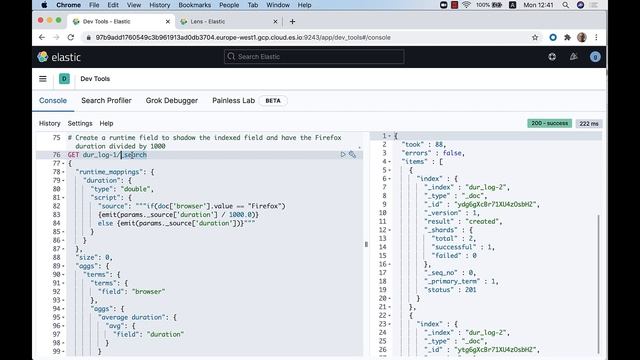This screenshot has width=640, height=360.
Task: Collapse index fold at response line 6
Action: (389, 179)
